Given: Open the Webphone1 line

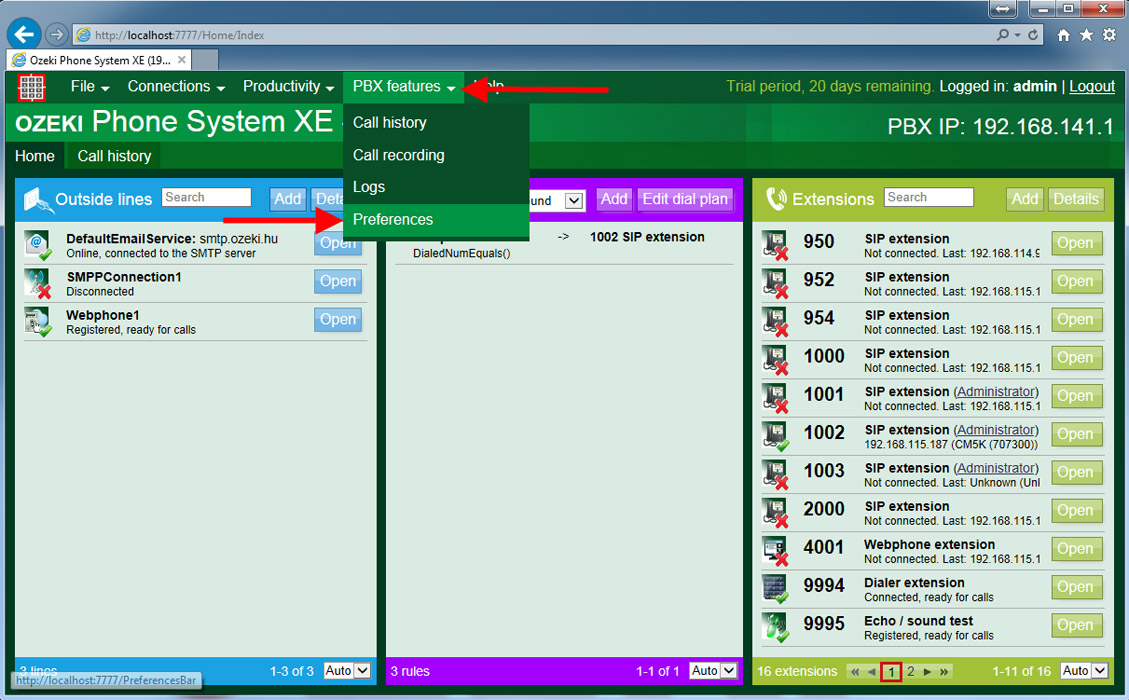Looking at the screenshot, I should pos(338,319).
